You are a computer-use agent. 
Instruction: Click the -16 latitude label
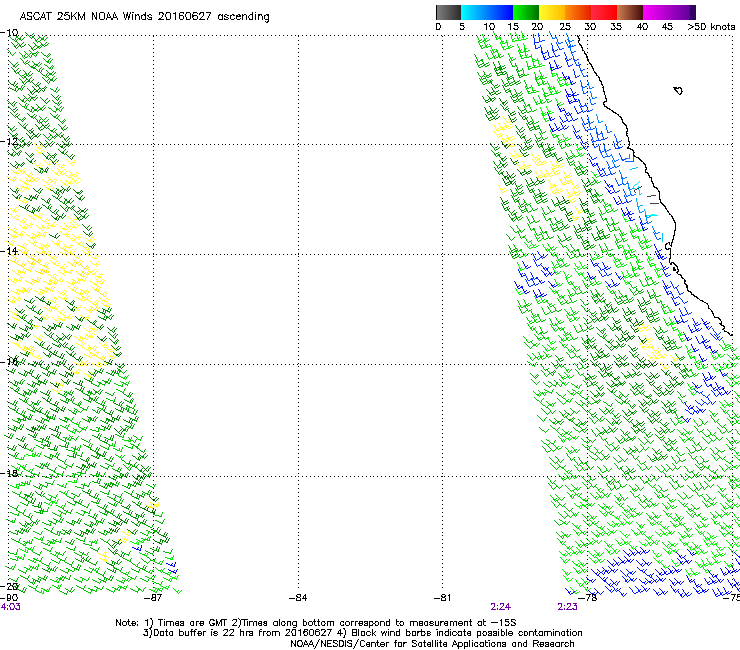pos(9,362)
